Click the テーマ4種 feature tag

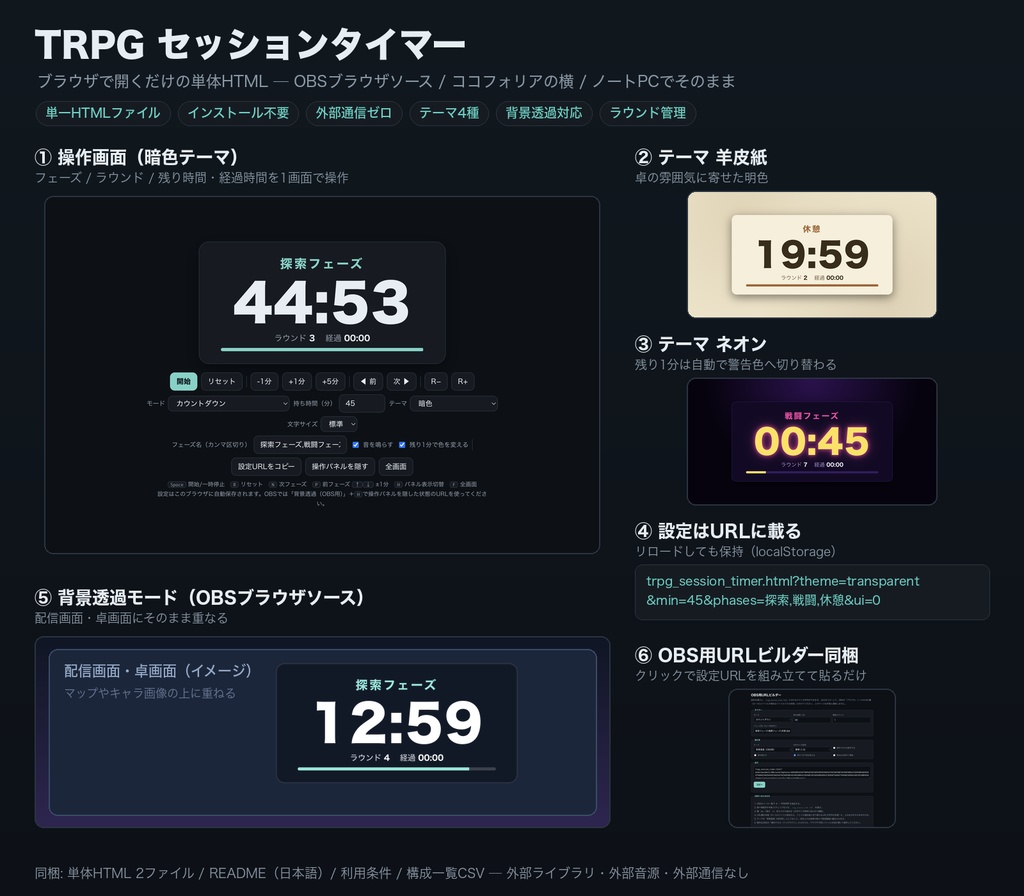[x=449, y=113]
